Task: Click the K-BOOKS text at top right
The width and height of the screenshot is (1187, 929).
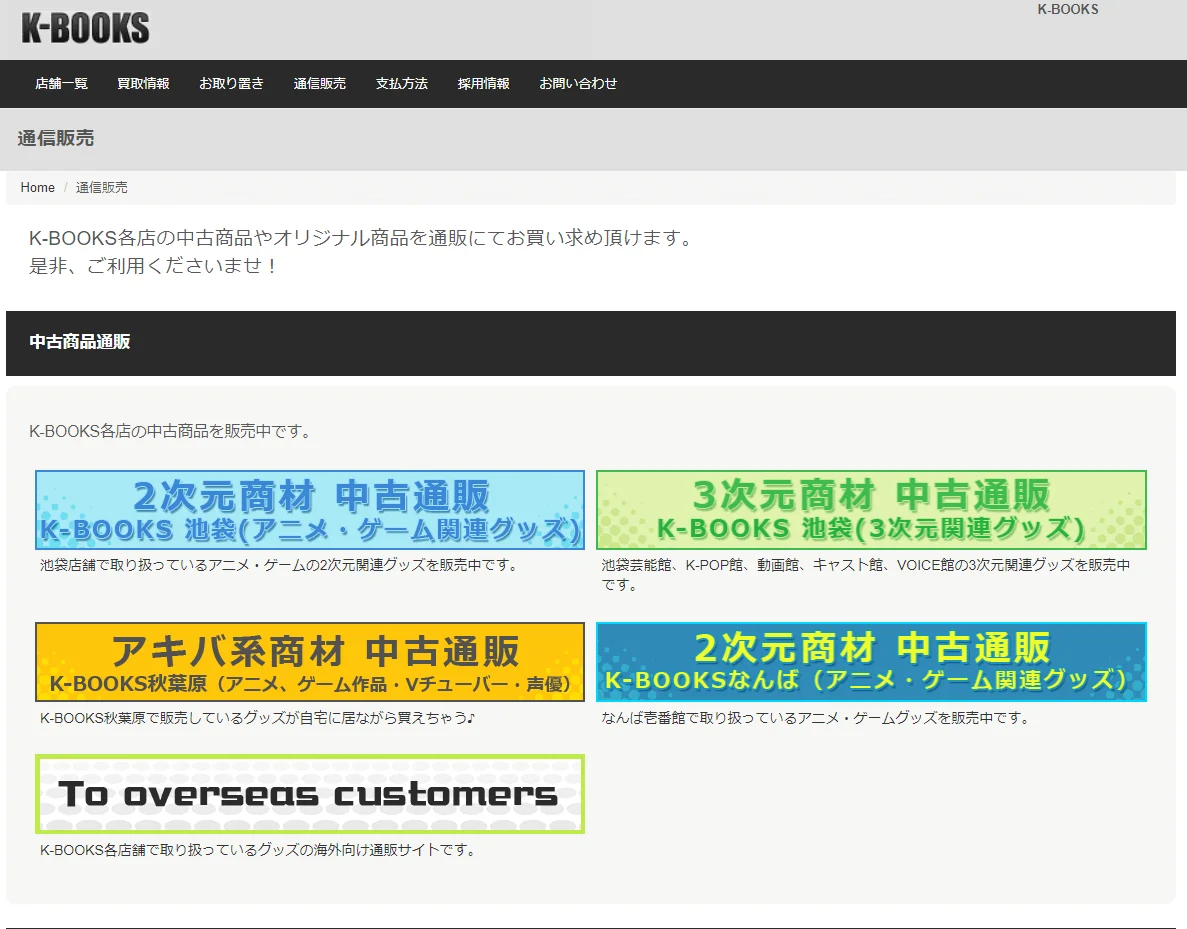Action: [1067, 10]
